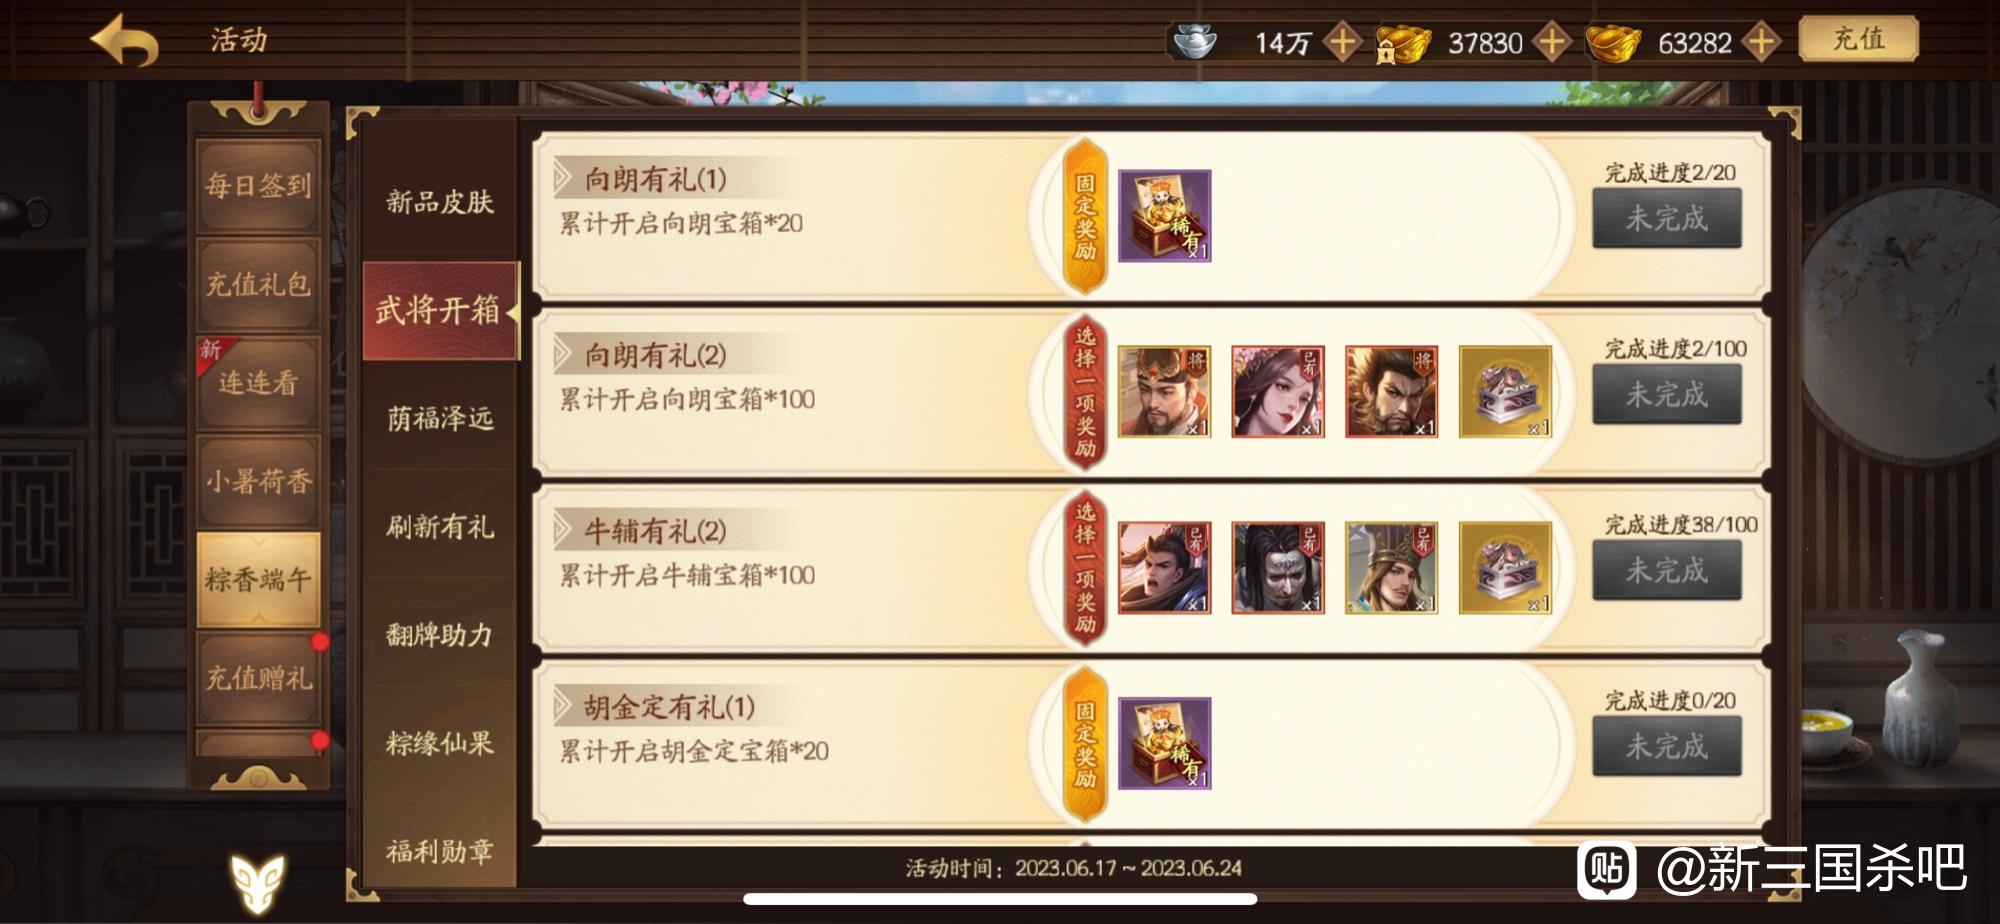Add silver with the plus beside 14万
Viewport: 2000px width, 924px height.
point(1342,42)
